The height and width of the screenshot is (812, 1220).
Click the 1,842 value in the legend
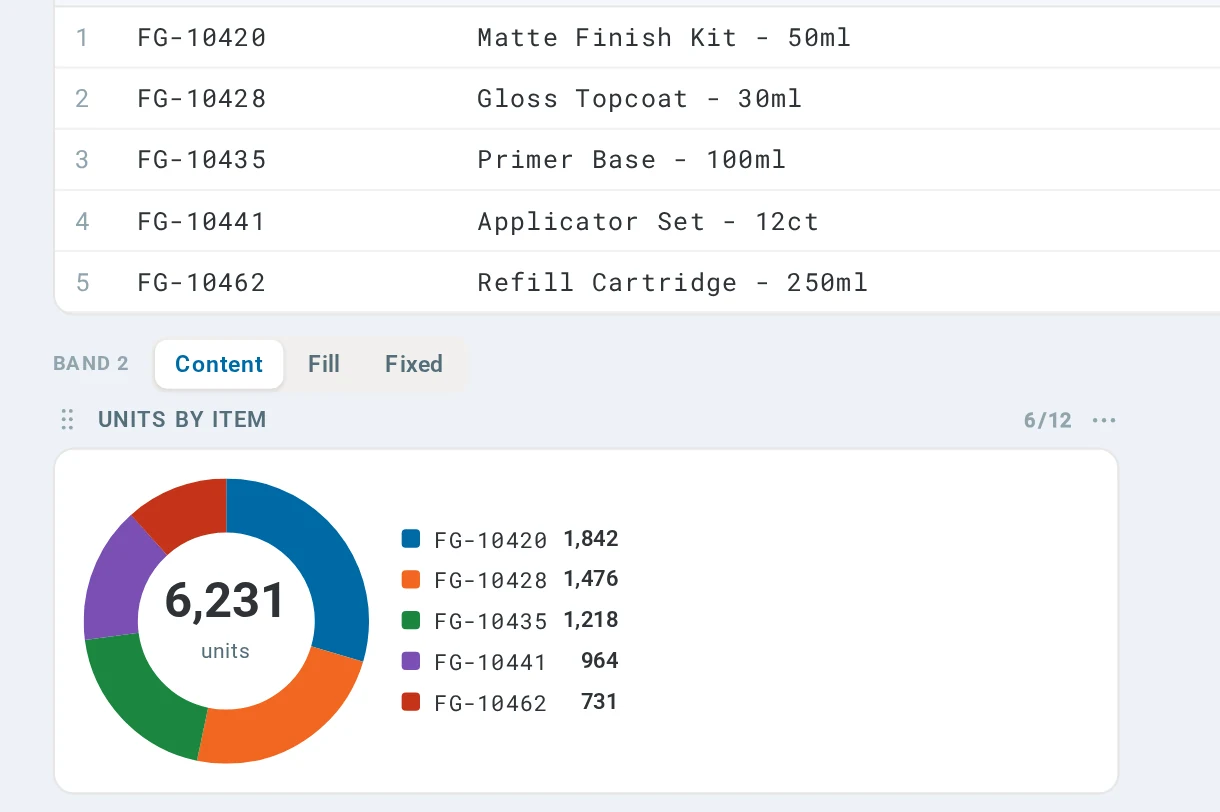click(x=591, y=539)
